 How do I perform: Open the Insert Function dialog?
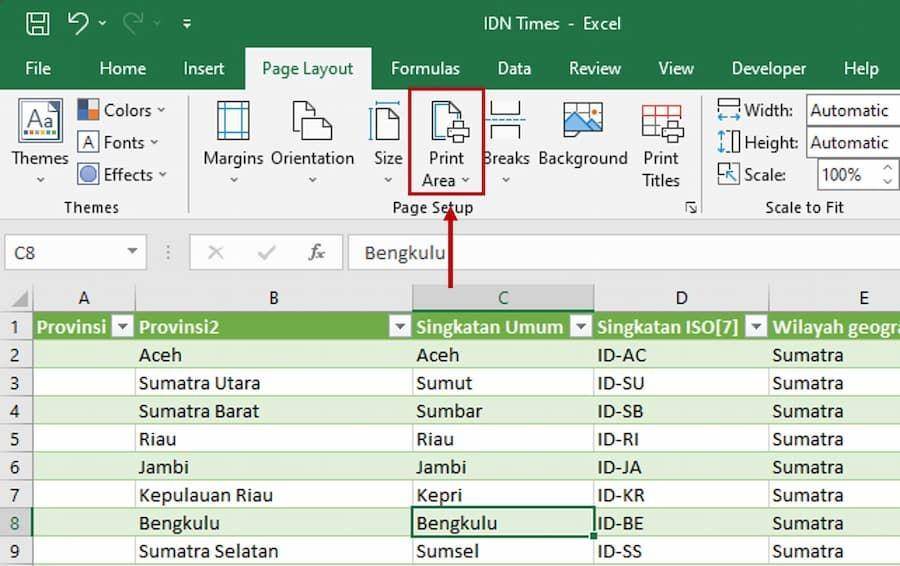(x=316, y=252)
